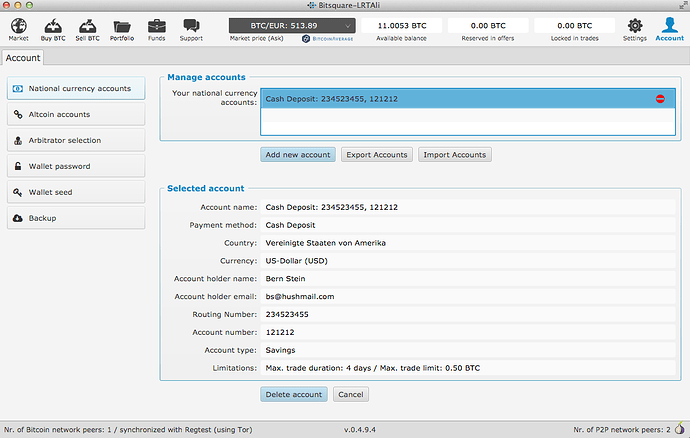Click the BitcoinAverage provider logo

(x=328, y=39)
